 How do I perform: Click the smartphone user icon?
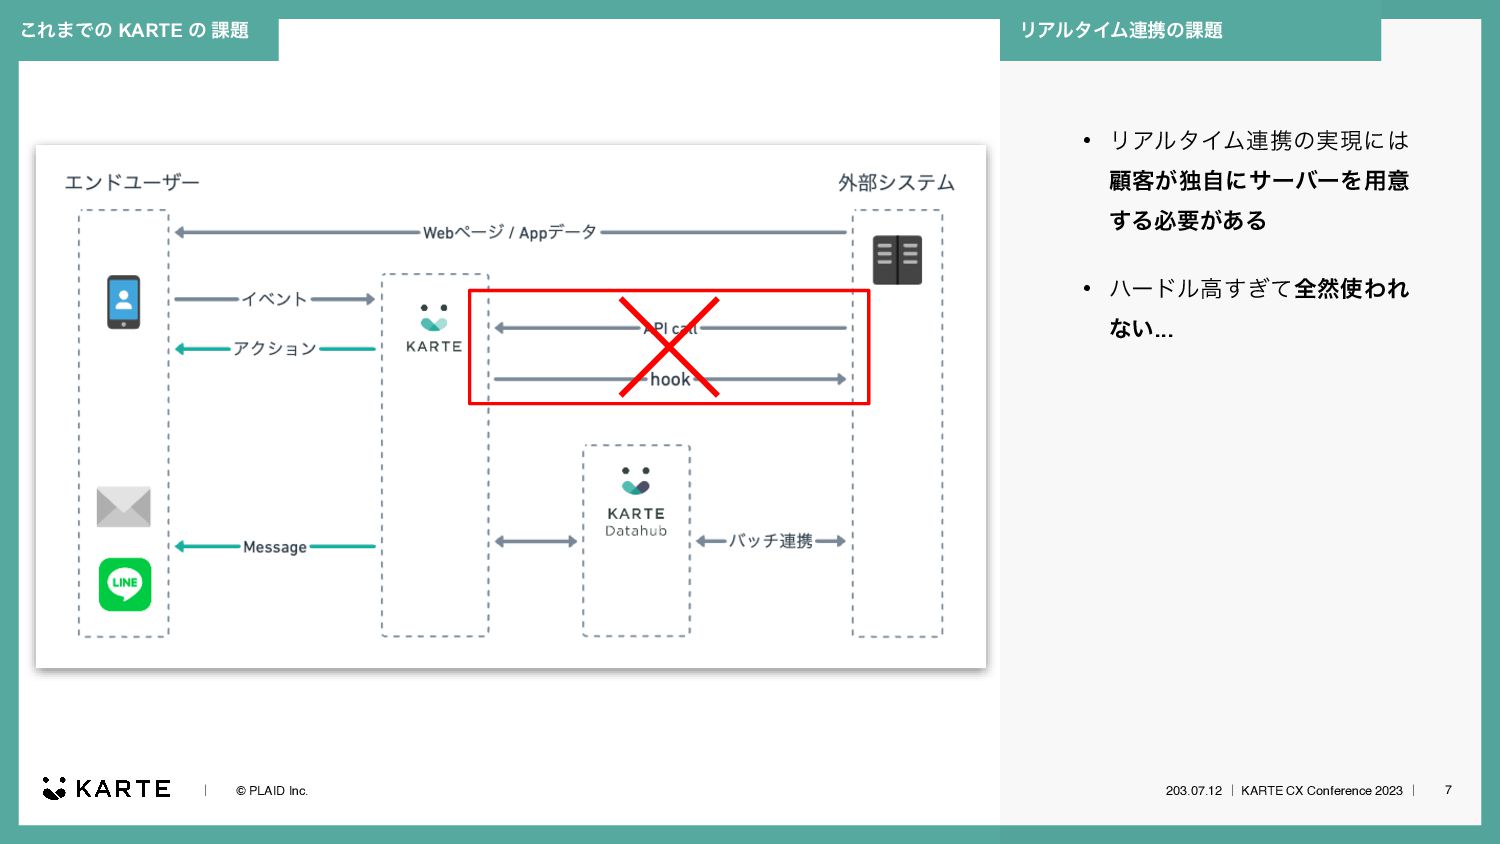(x=124, y=302)
